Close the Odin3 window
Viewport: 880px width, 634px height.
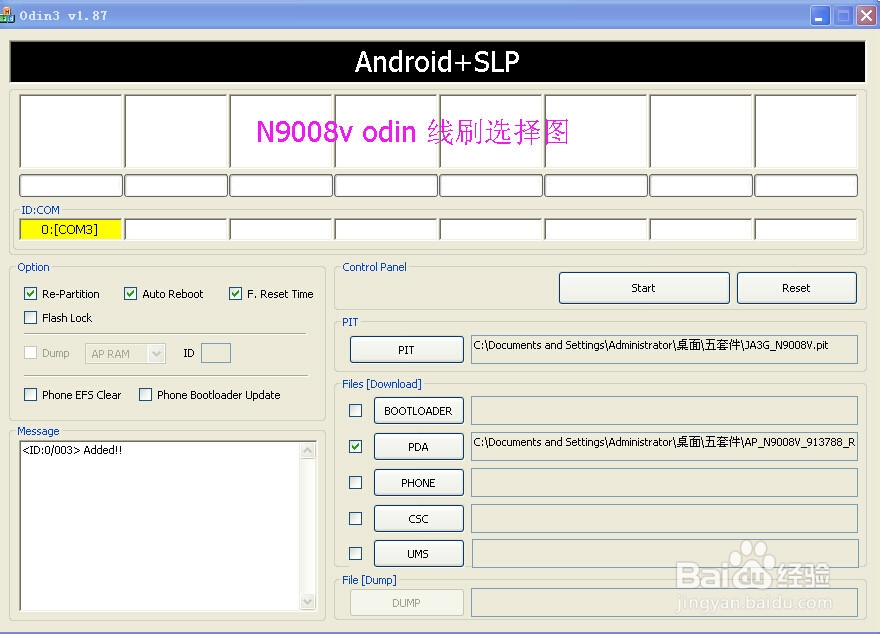pos(867,16)
